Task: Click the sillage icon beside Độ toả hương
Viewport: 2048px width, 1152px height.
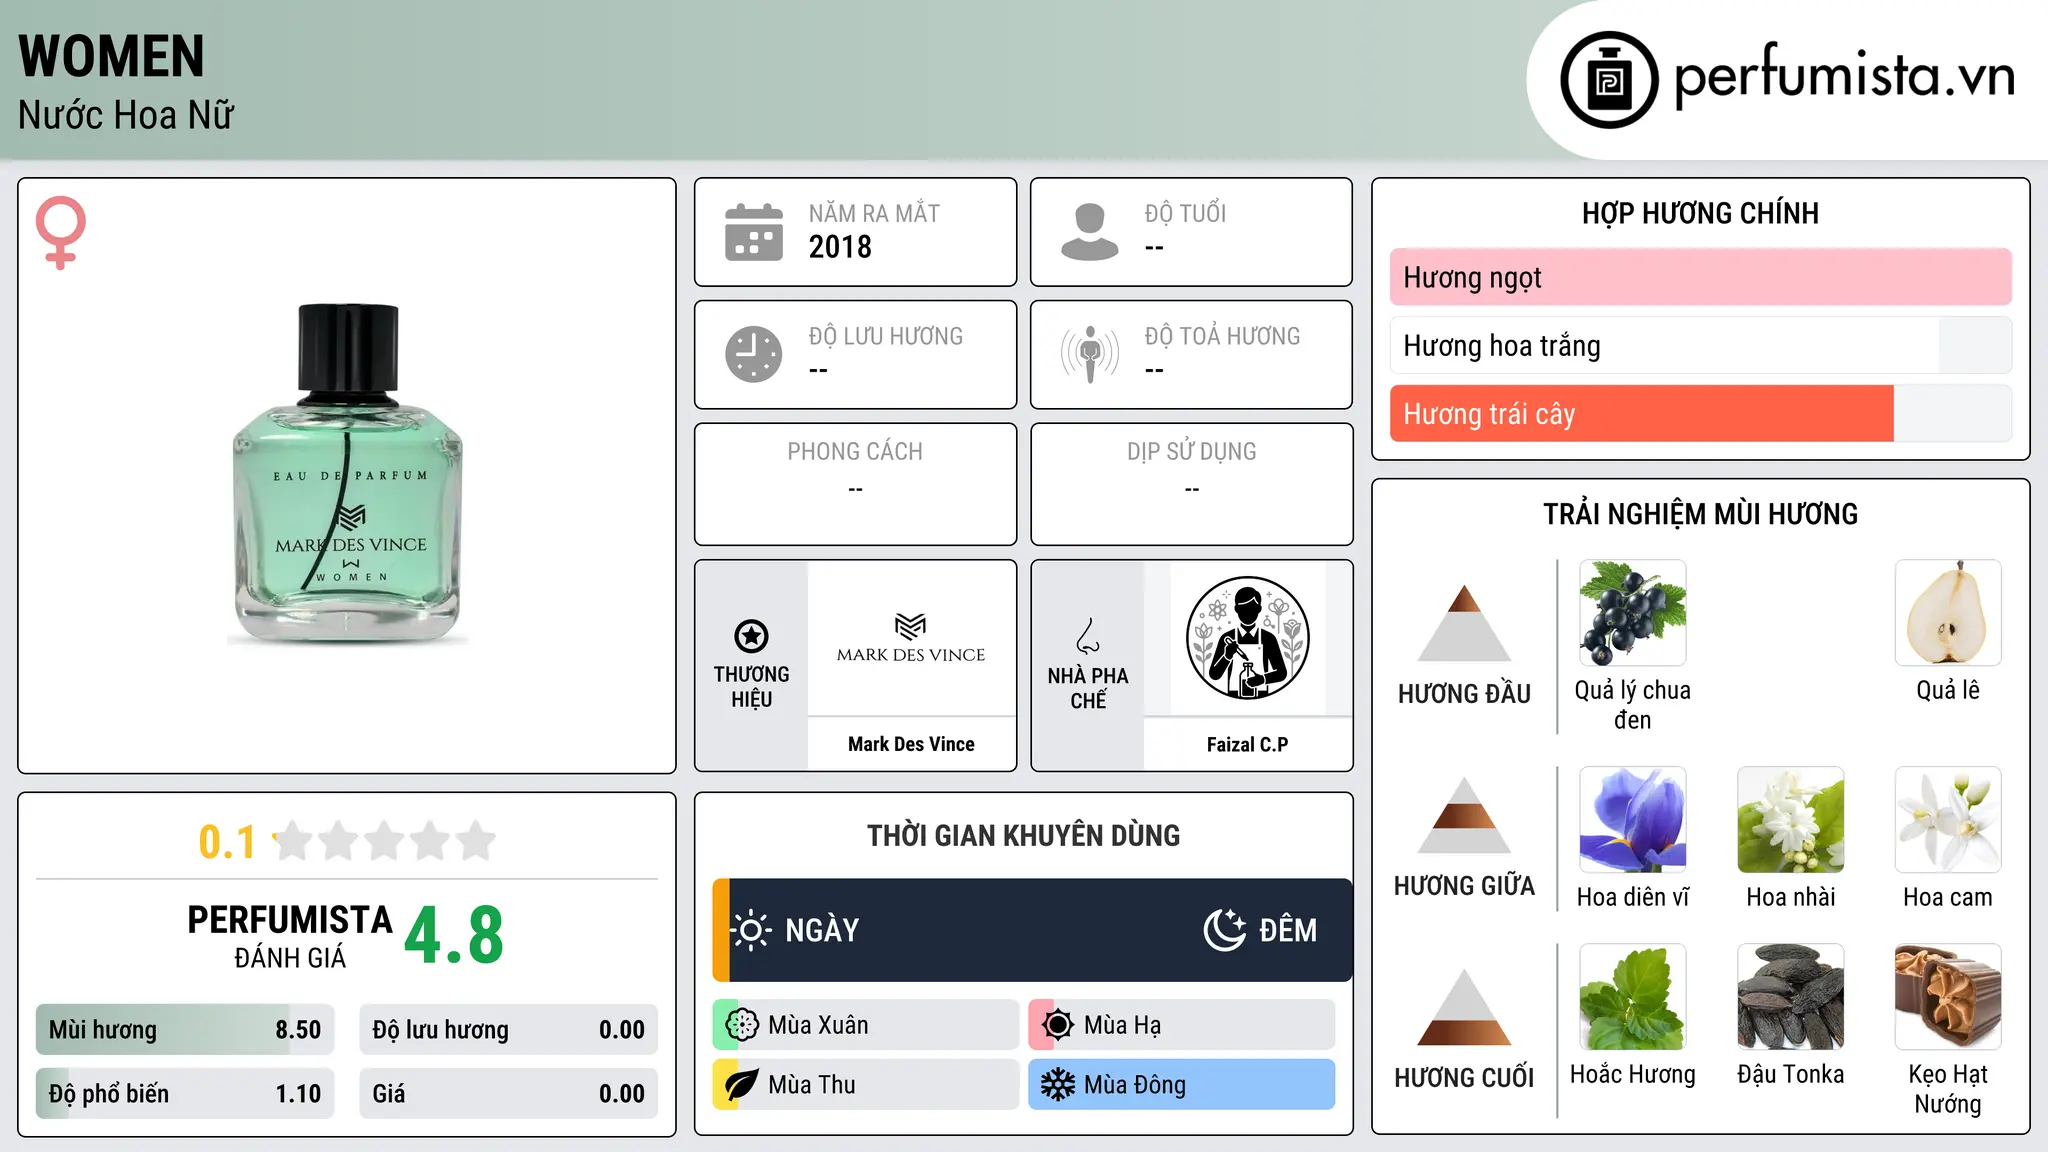Action: point(1090,354)
